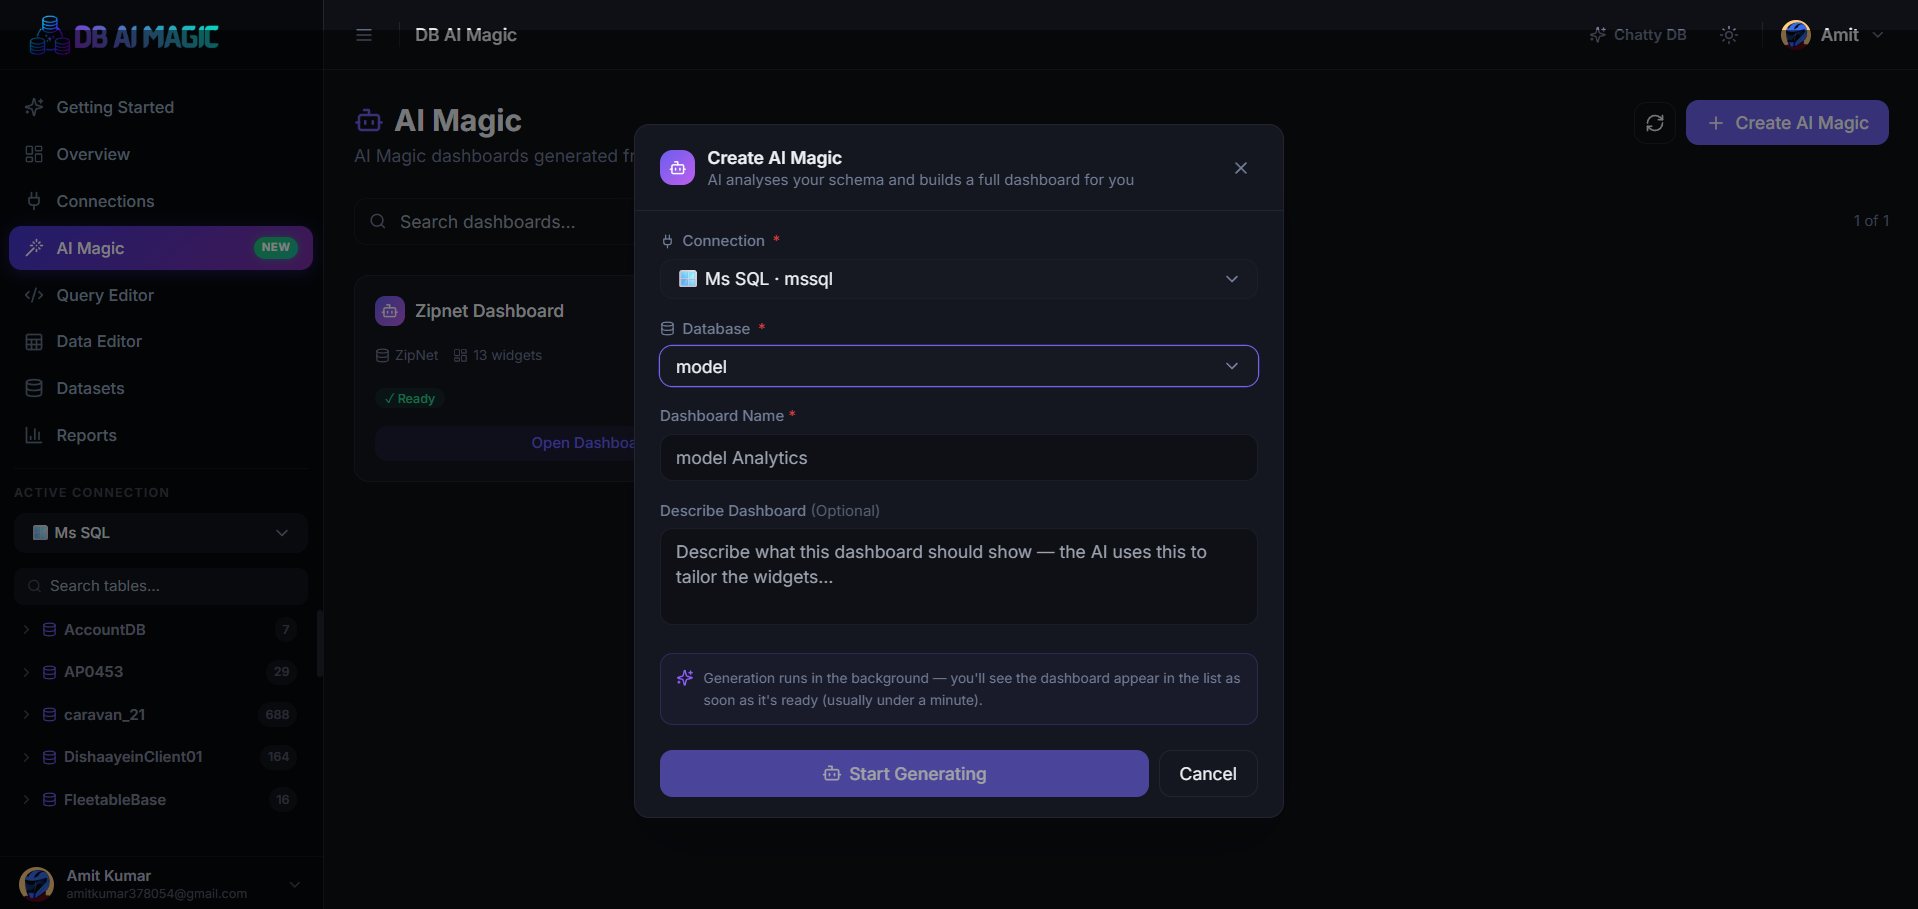1918x909 pixels.
Task: Expand the DishaayeinClient01 database
Action: point(26,757)
